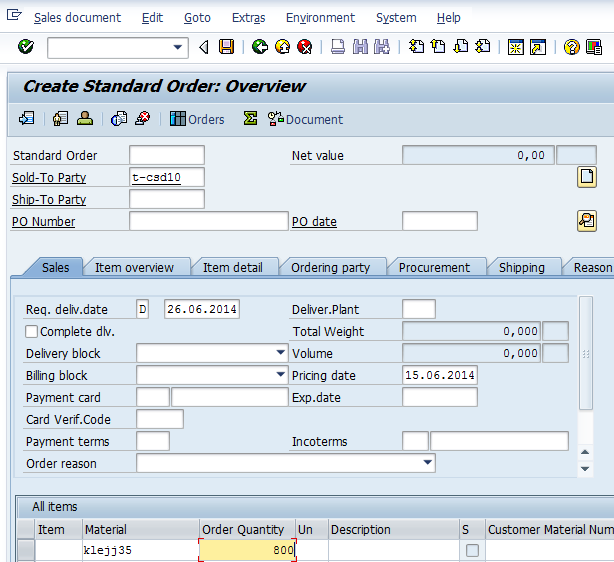Viewport: 614px width, 562px height.
Task: Expand the Delivery block dropdown
Action: 280,353
